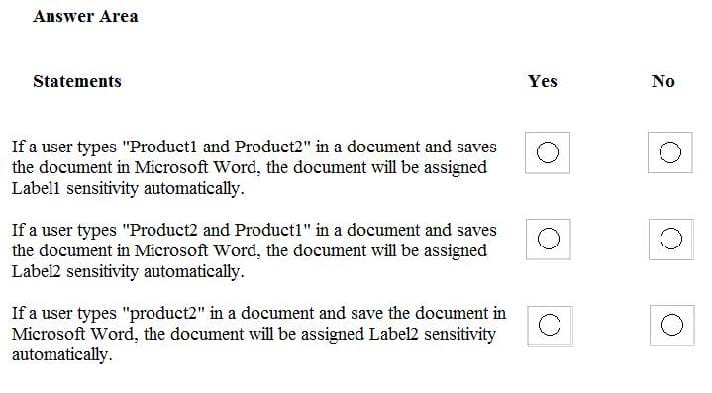Viewport: 712px width, 393px height.
Task: Click "Microsoft Word" in the third statement
Action: 74,334
